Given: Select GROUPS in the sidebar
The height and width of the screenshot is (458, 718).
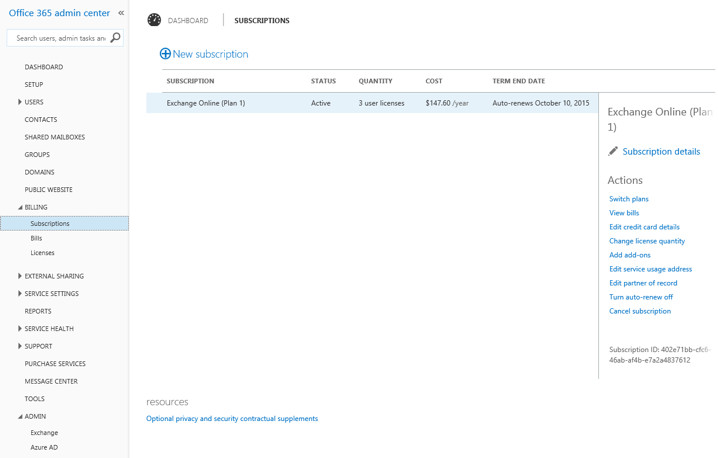Looking at the screenshot, I should (x=37, y=154).
